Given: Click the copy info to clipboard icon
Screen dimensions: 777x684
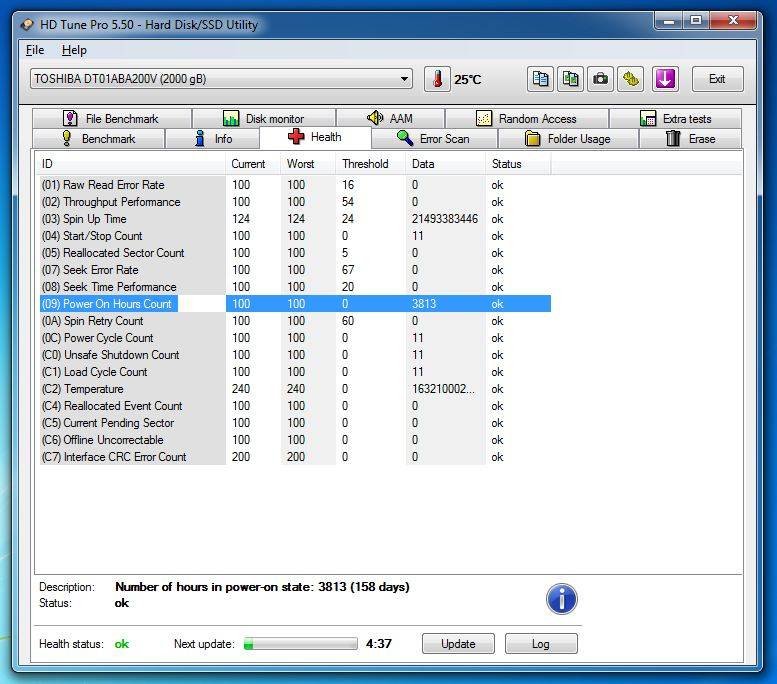Looking at the screenshot, I should pyautogui.click(x=540, y=79).
